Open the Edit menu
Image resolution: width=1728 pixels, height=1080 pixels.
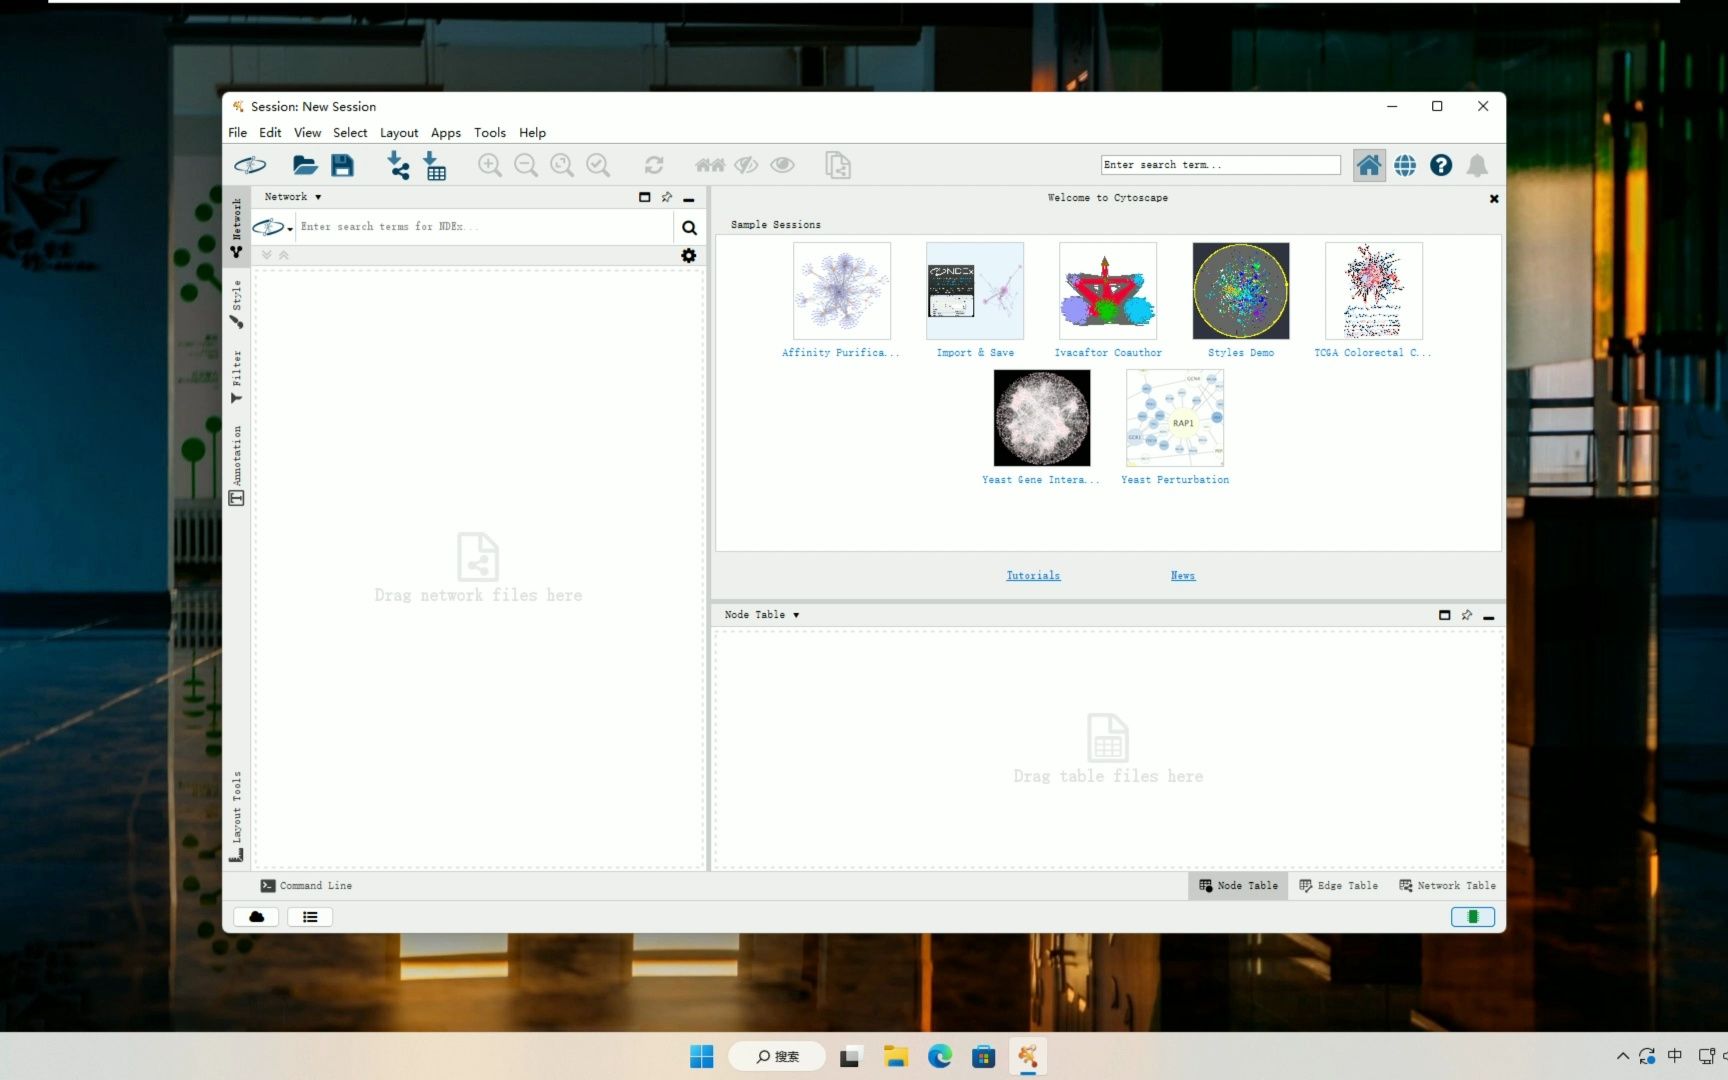[270, 132]
